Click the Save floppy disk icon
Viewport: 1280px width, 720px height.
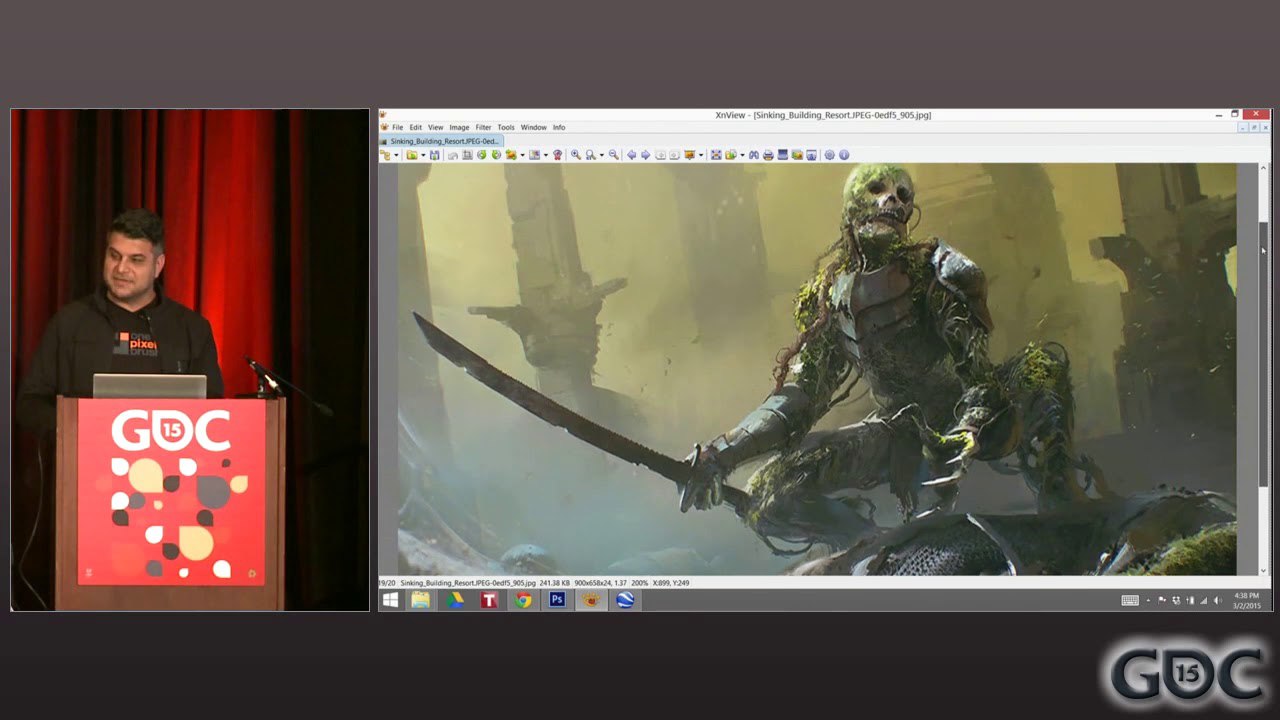pos(434,155)
